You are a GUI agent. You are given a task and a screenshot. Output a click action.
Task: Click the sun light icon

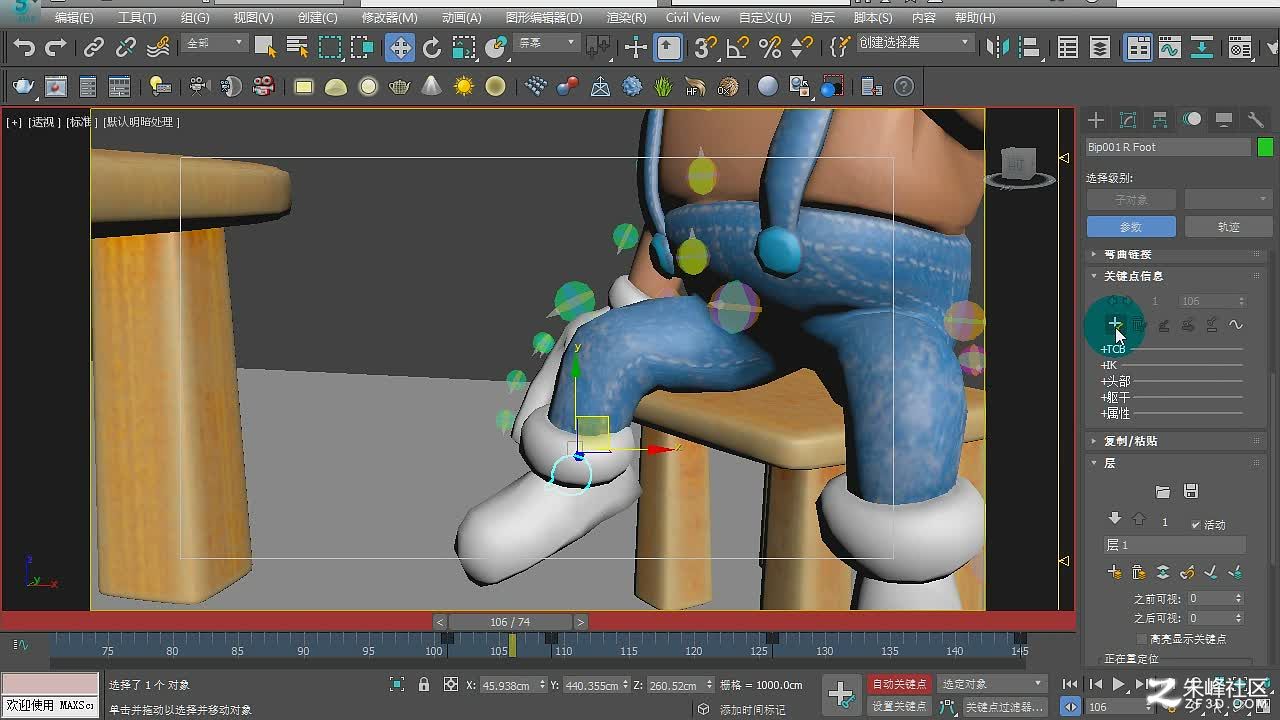click(464, 87)
